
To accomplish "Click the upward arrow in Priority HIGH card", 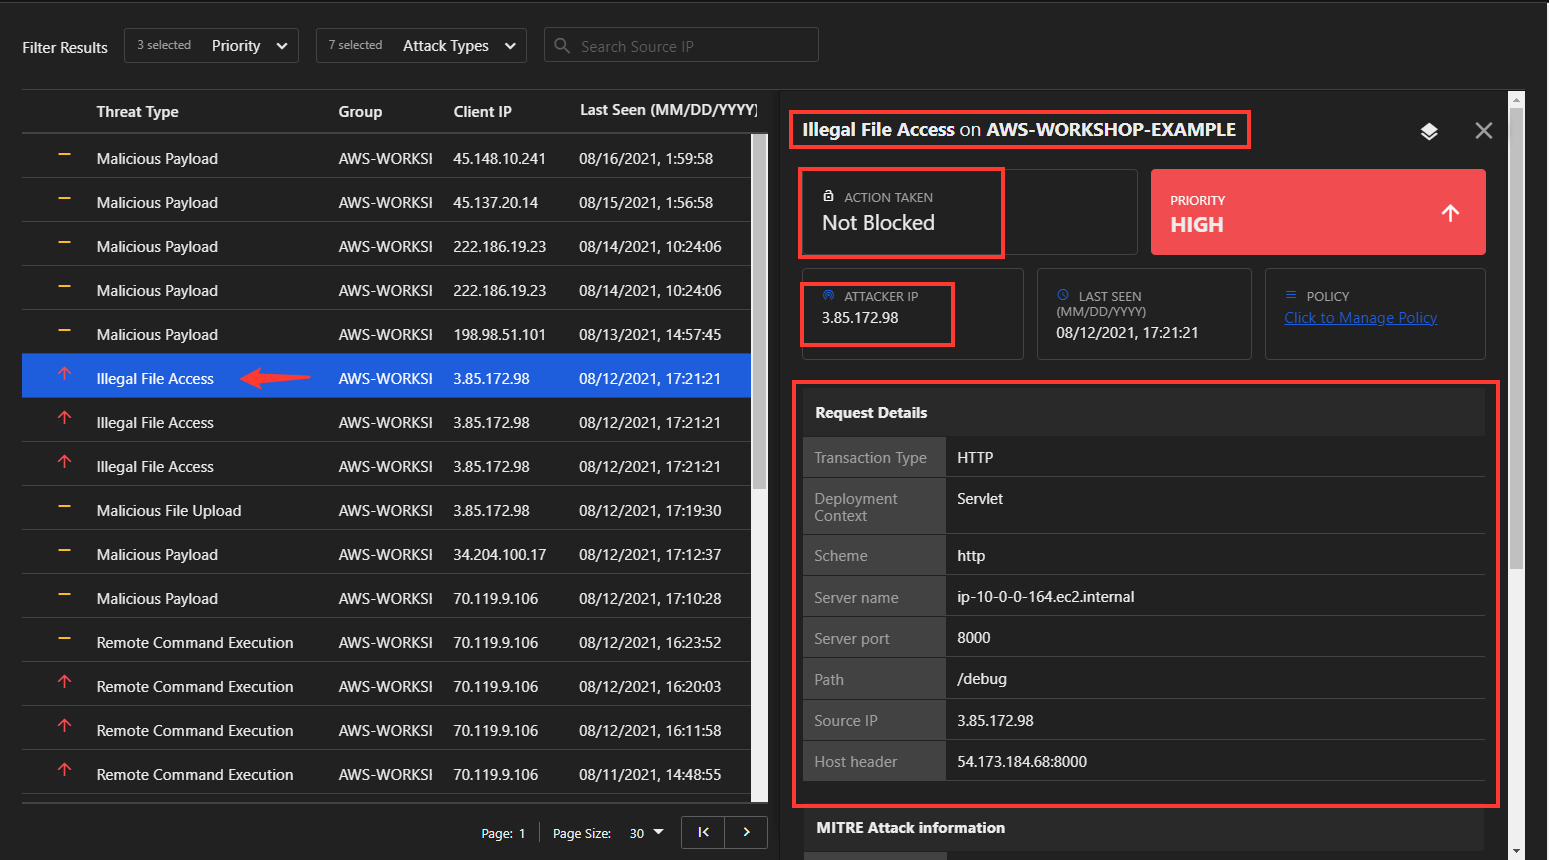I will pyautogui.click(x=1450, y=213).
